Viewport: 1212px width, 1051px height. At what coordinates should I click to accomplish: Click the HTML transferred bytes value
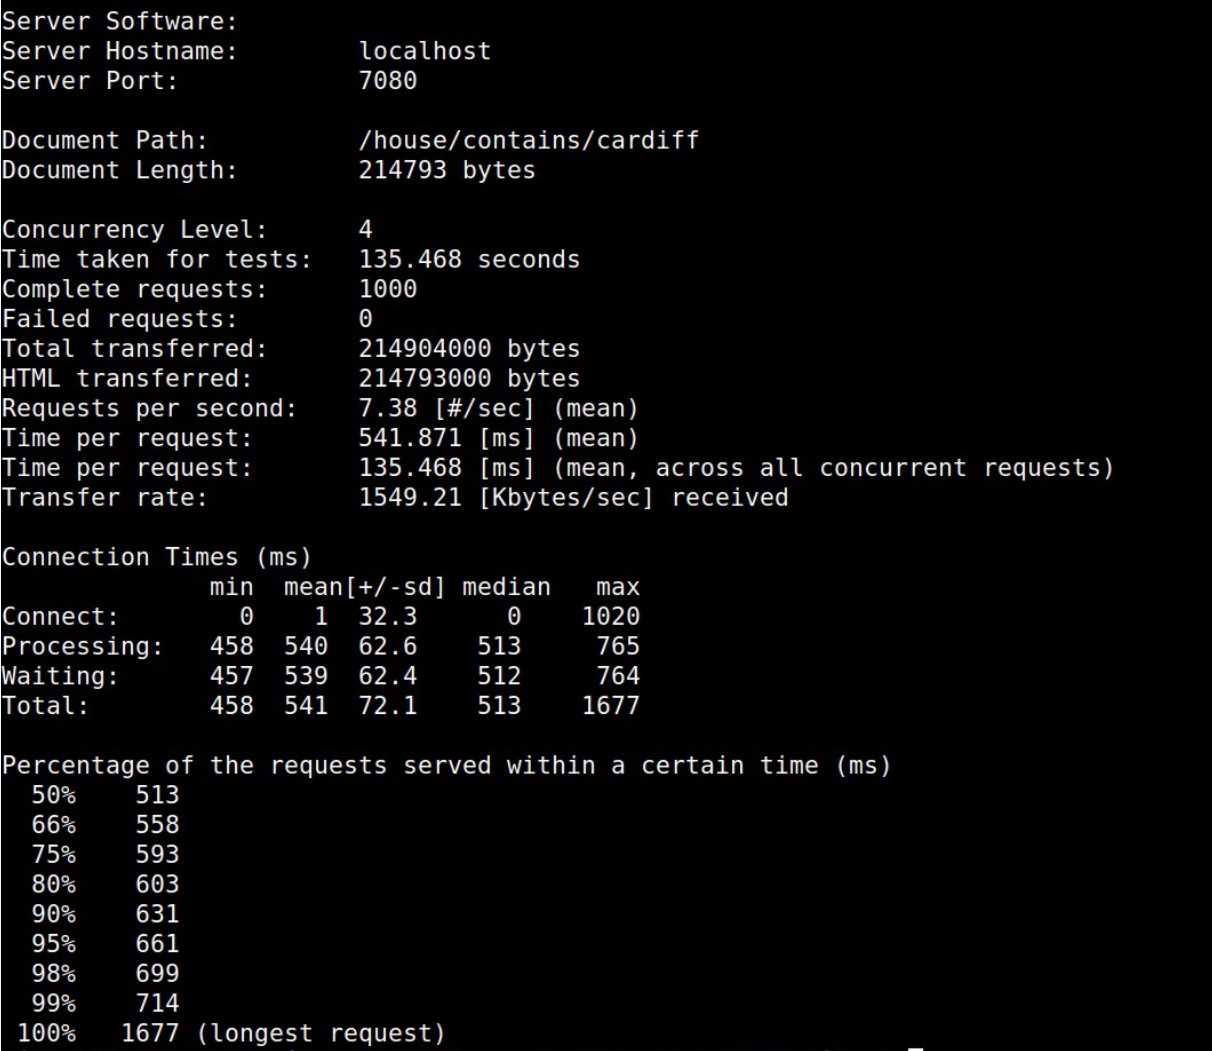click(x=469, y=379)
